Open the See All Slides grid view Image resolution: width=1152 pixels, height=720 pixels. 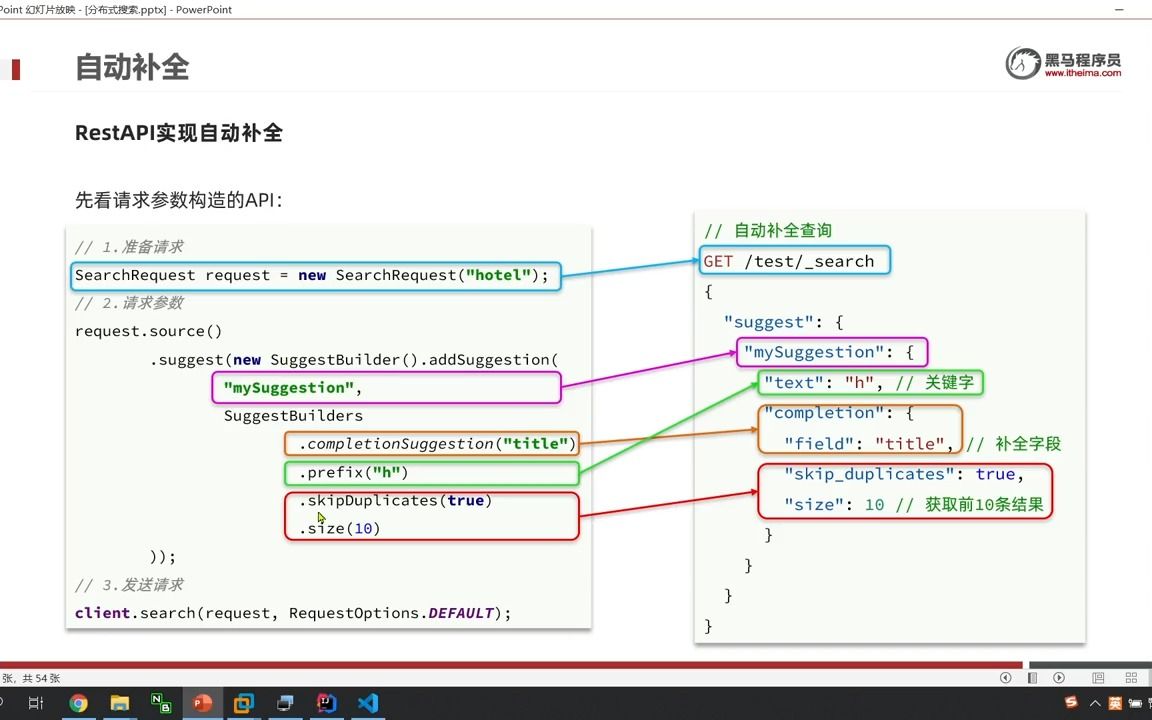tap(1131, 678)
